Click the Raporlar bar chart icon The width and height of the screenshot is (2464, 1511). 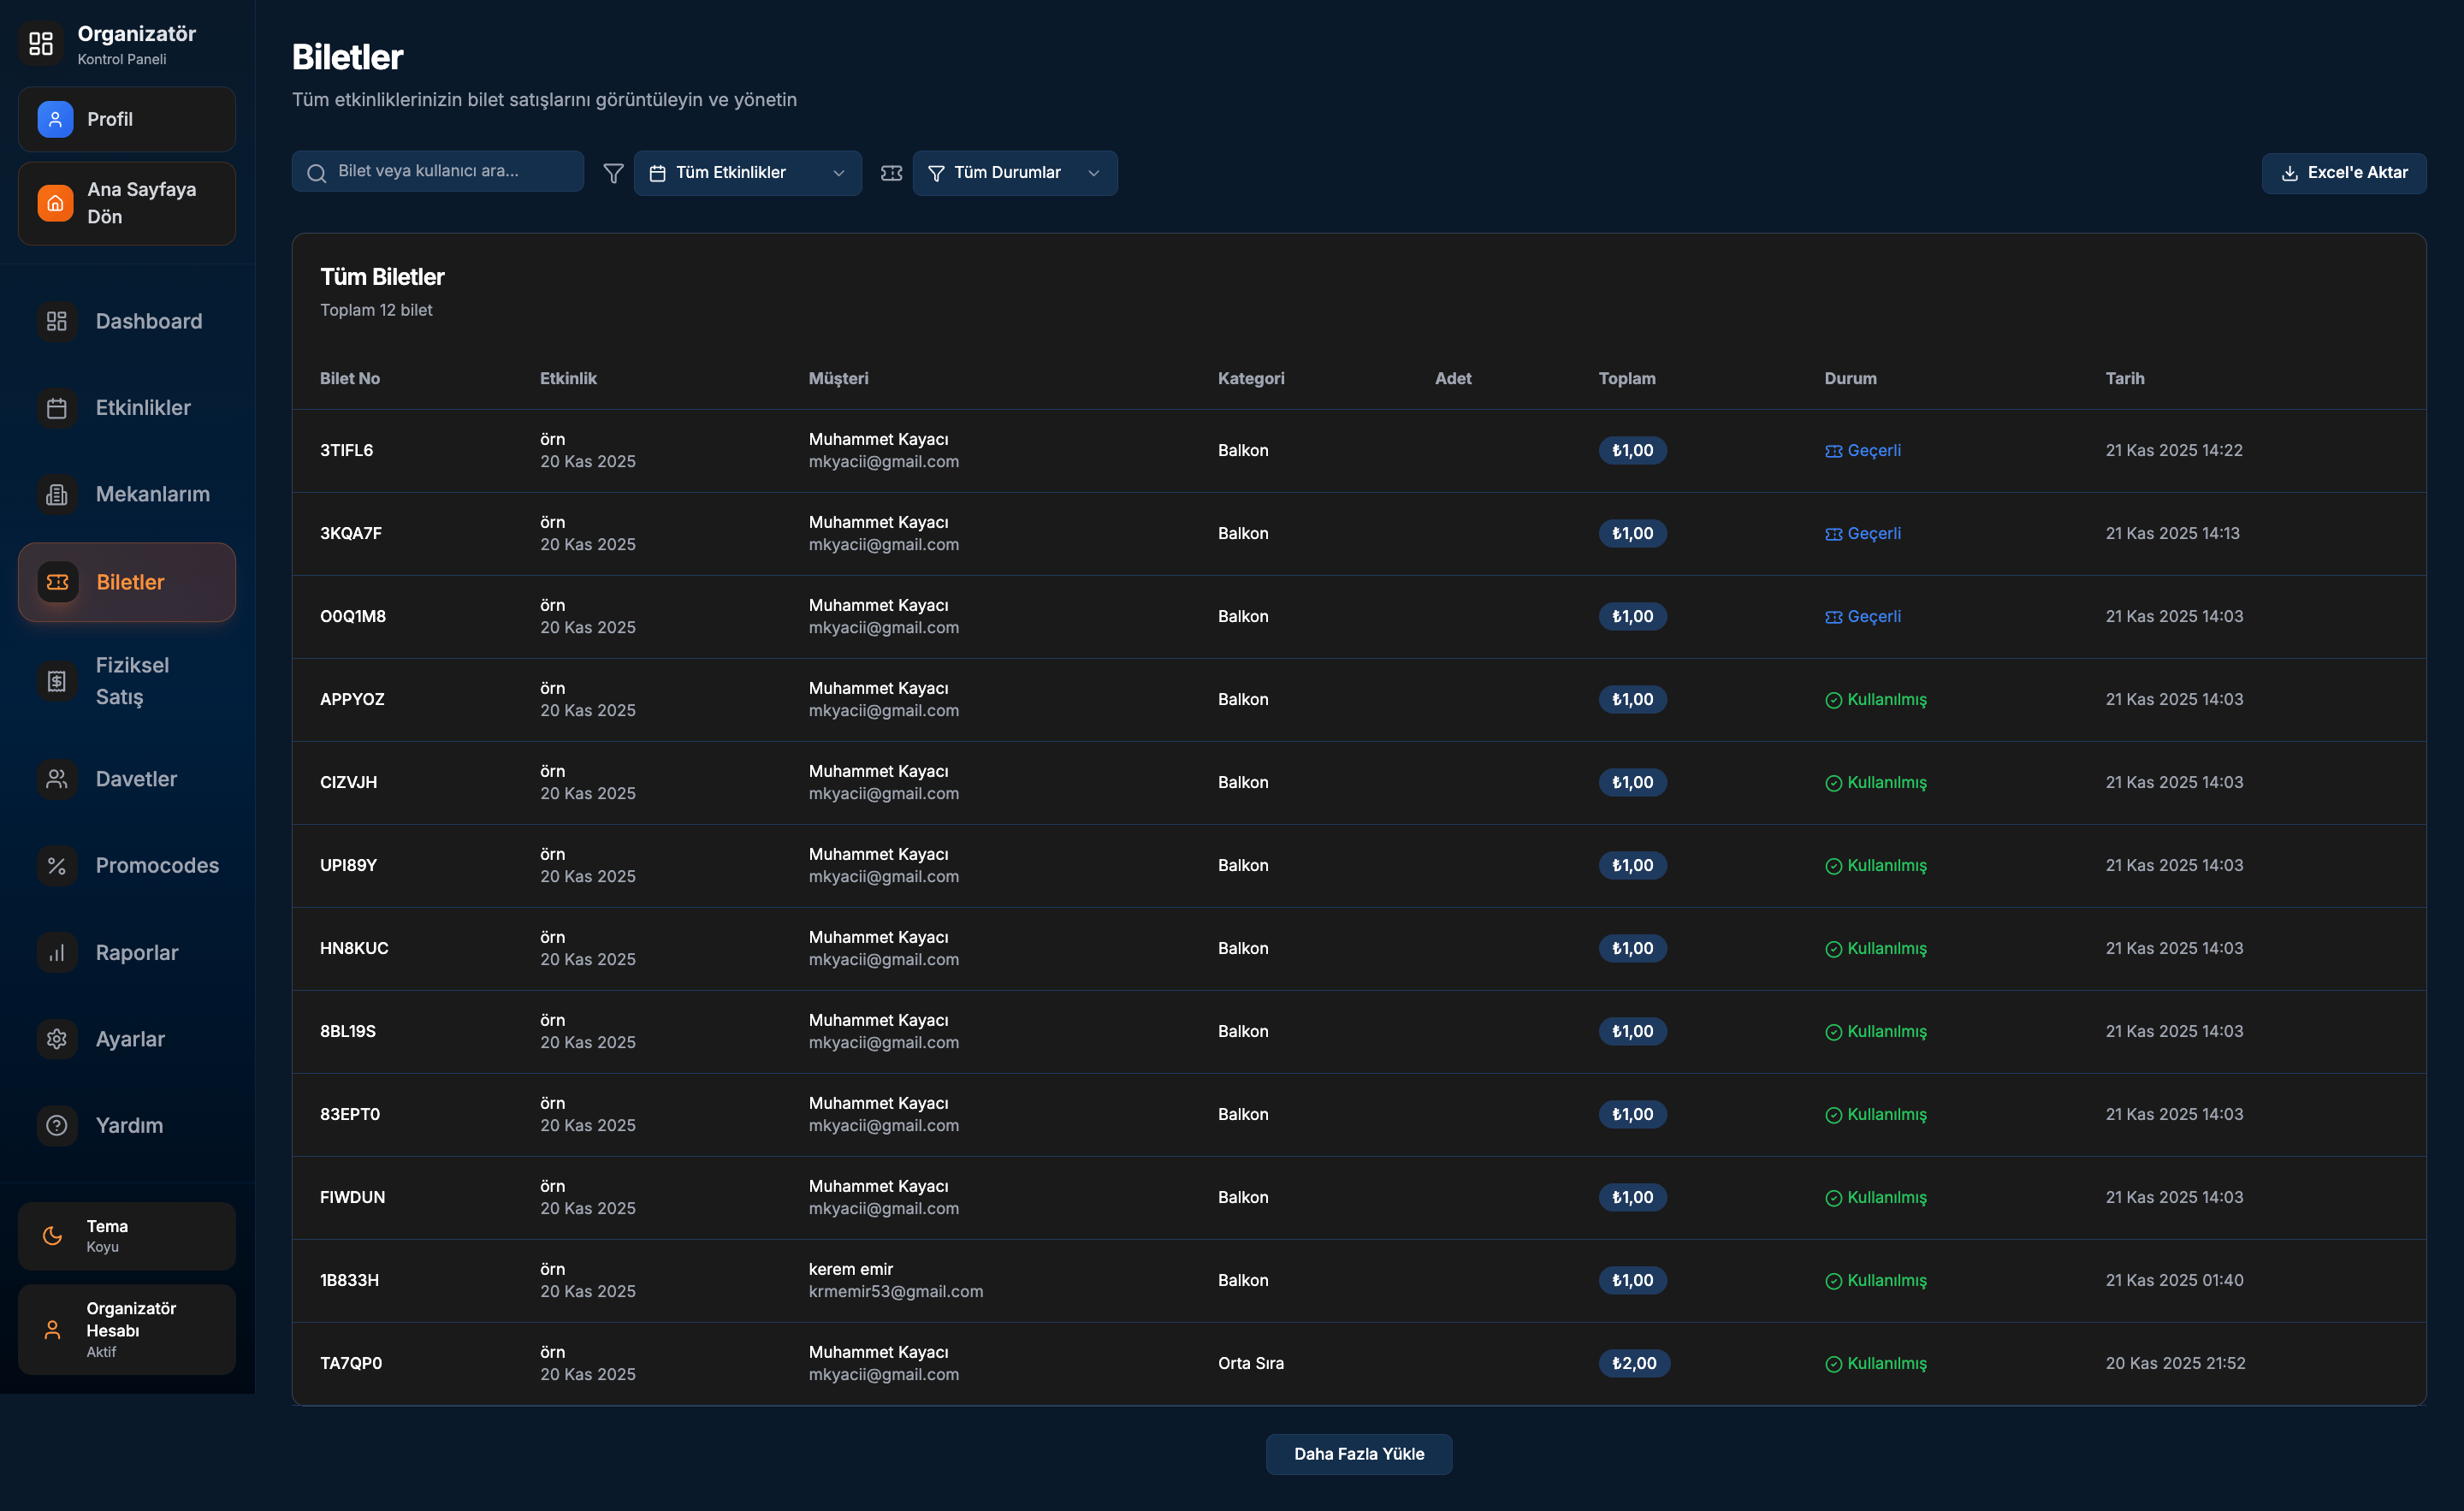[x=57, y=953]
